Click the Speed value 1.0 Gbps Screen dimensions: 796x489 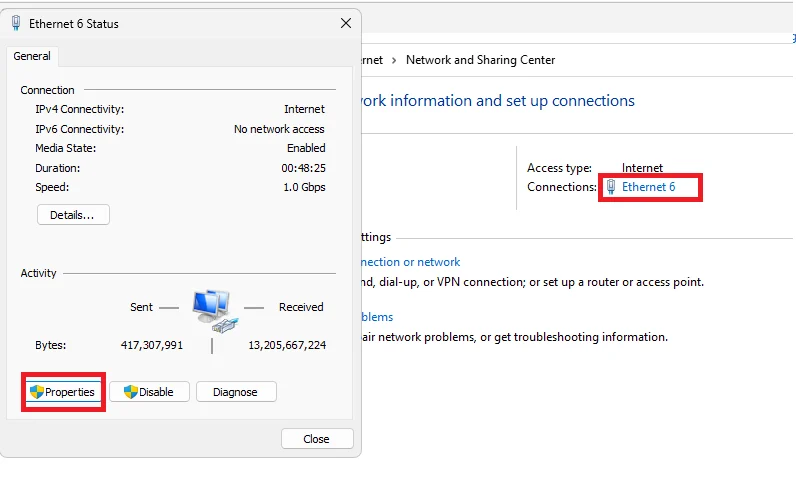pyautogui.click(x=304, y=187)
